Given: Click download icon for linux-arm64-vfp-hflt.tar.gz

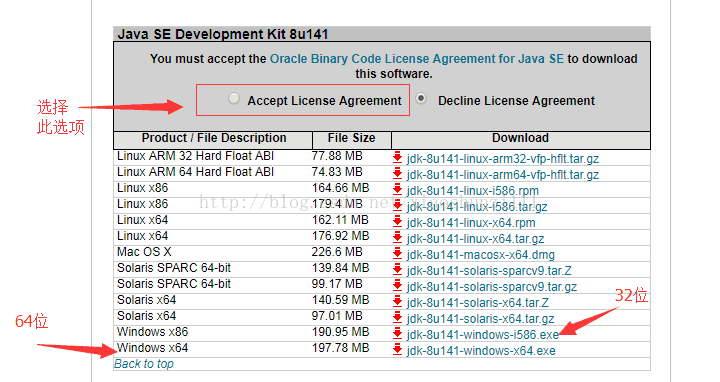Looking at the screenshot, I should [398, 174].
